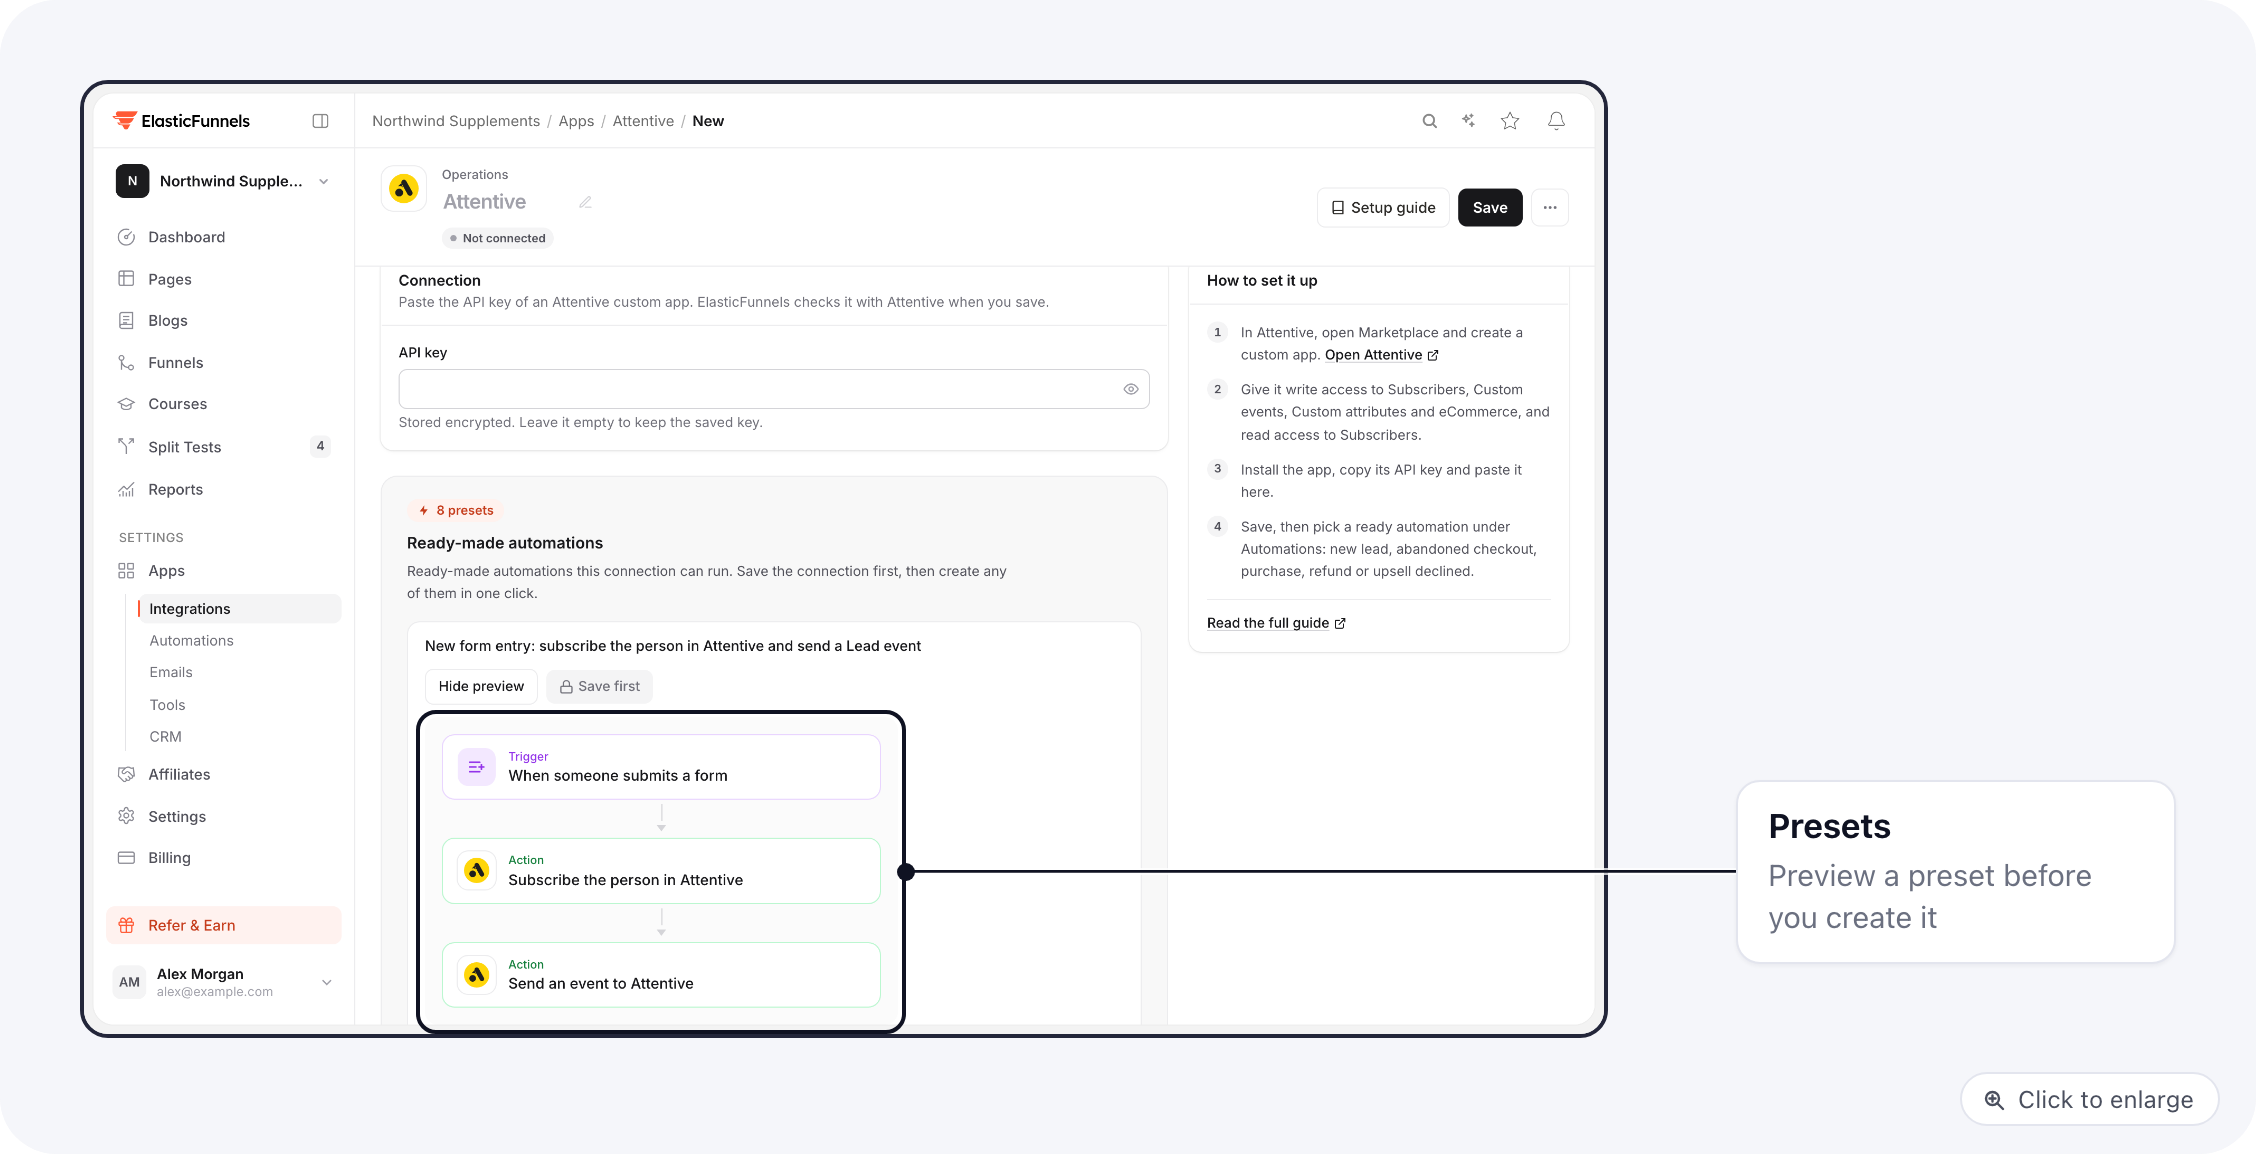Viewport: 2256px width, 1154px height.
Task: Click the AI sparkle icon
Action: [x=1468, y=121]
